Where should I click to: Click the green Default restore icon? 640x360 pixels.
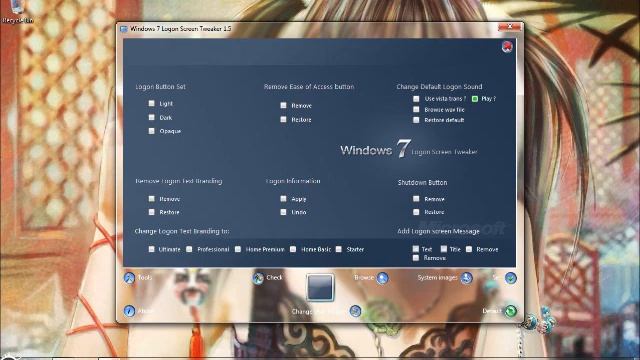point(510,311)
